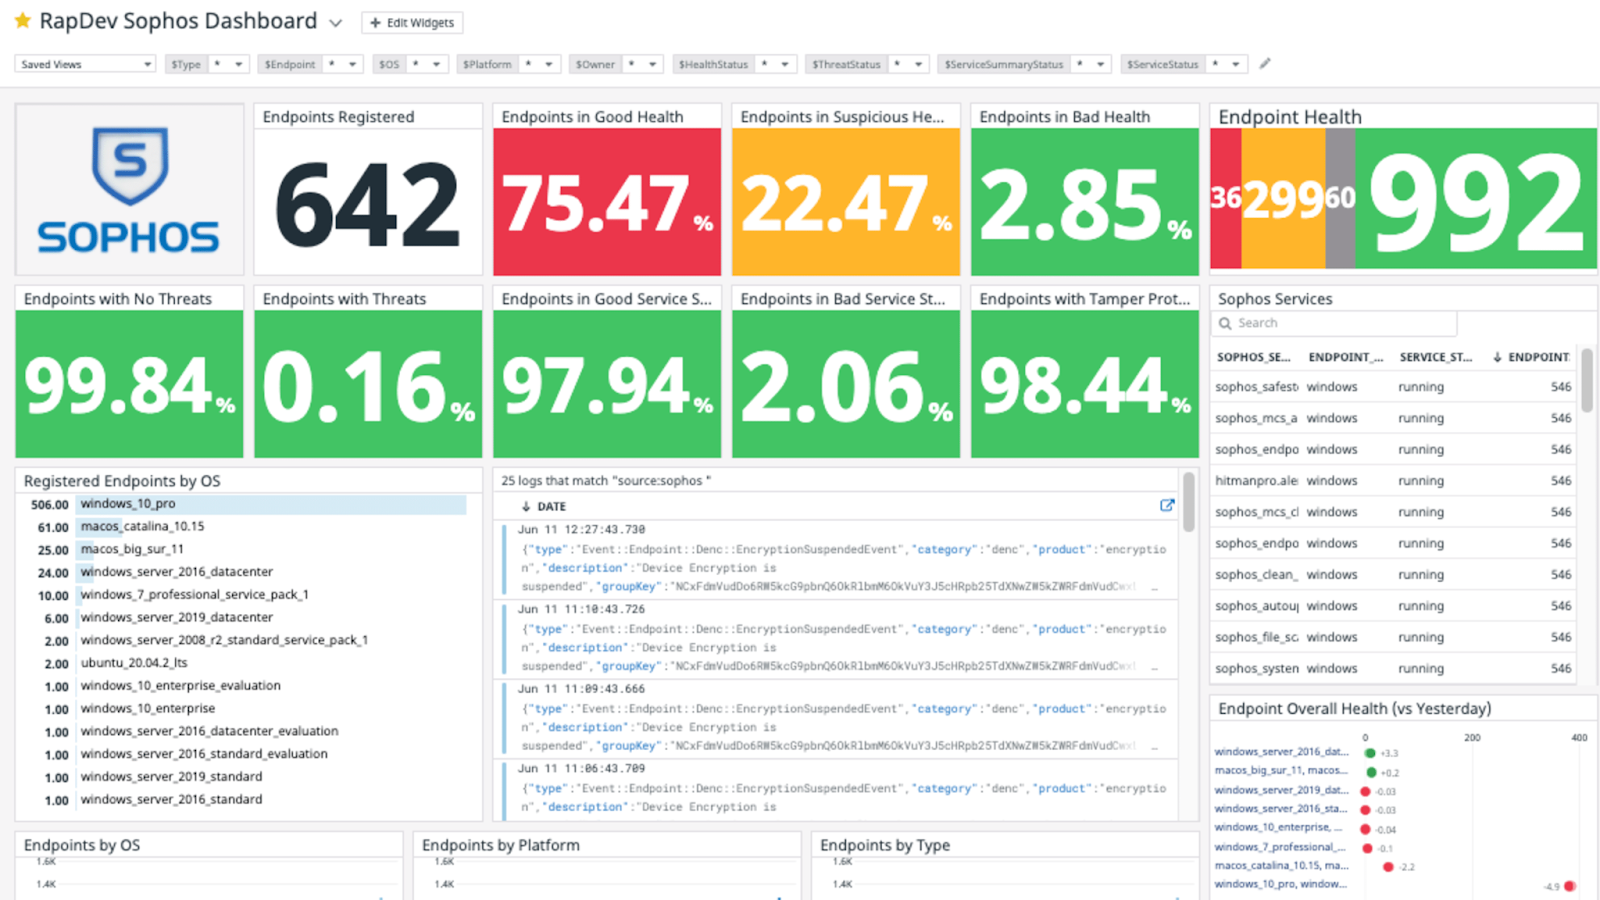1600x900 pixels.
Task: Click the 98.44% tamper protection tile
Action: pos(1085,384)
